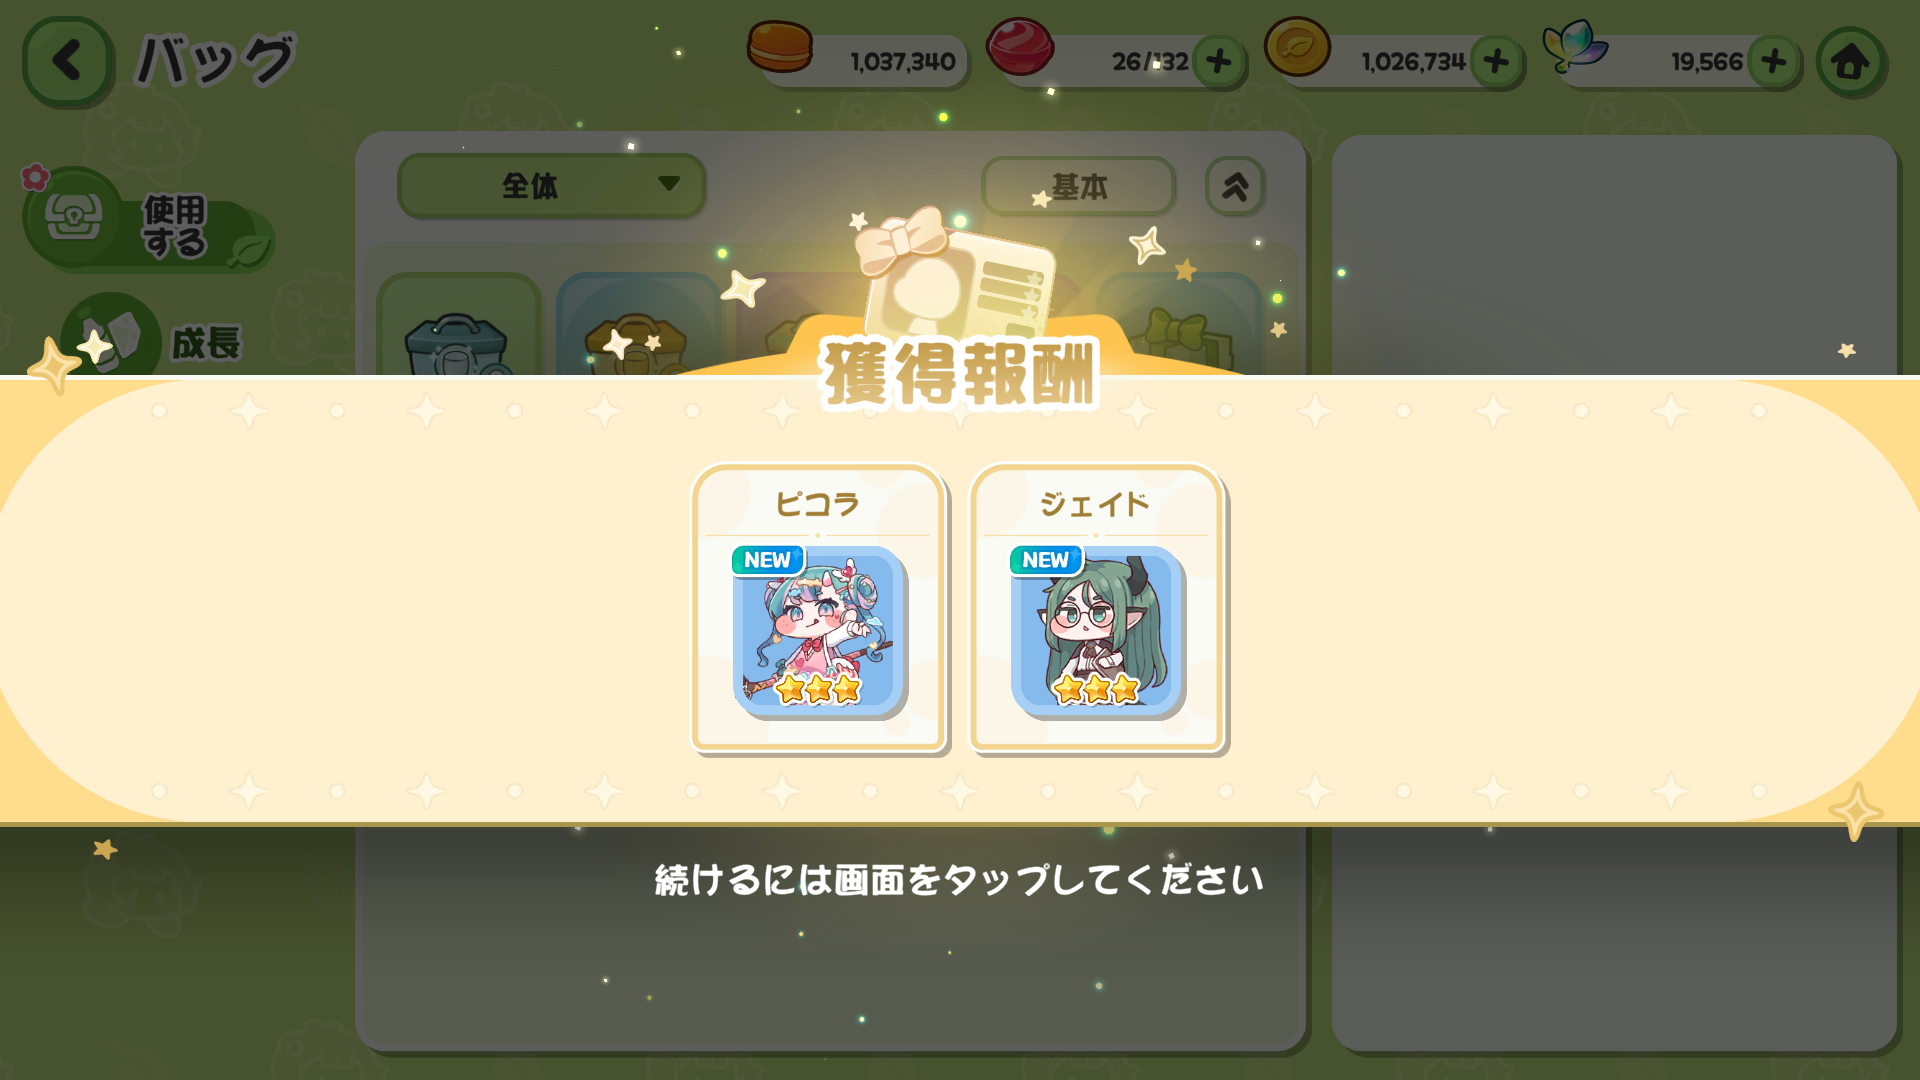Click the 獲得報酬 title banner

coord(959,374)
